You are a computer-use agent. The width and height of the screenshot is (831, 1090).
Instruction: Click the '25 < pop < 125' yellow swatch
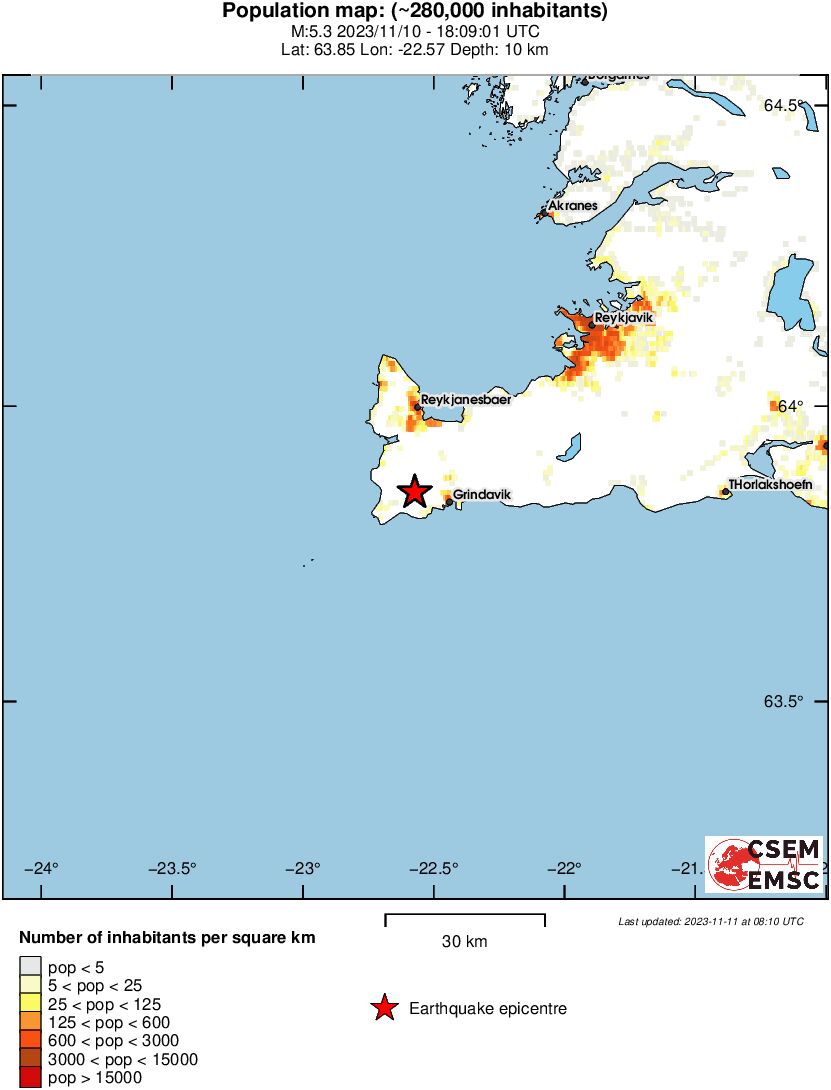(31, 1003)
